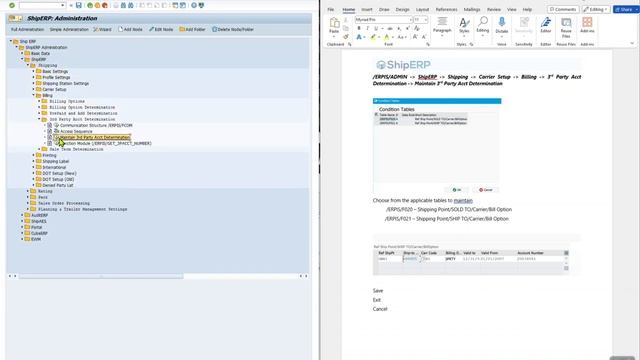Click the horizontal scrollbar under ShipERP tree
Viewport: 640px width, 360px height.
(x=101, y=276)
